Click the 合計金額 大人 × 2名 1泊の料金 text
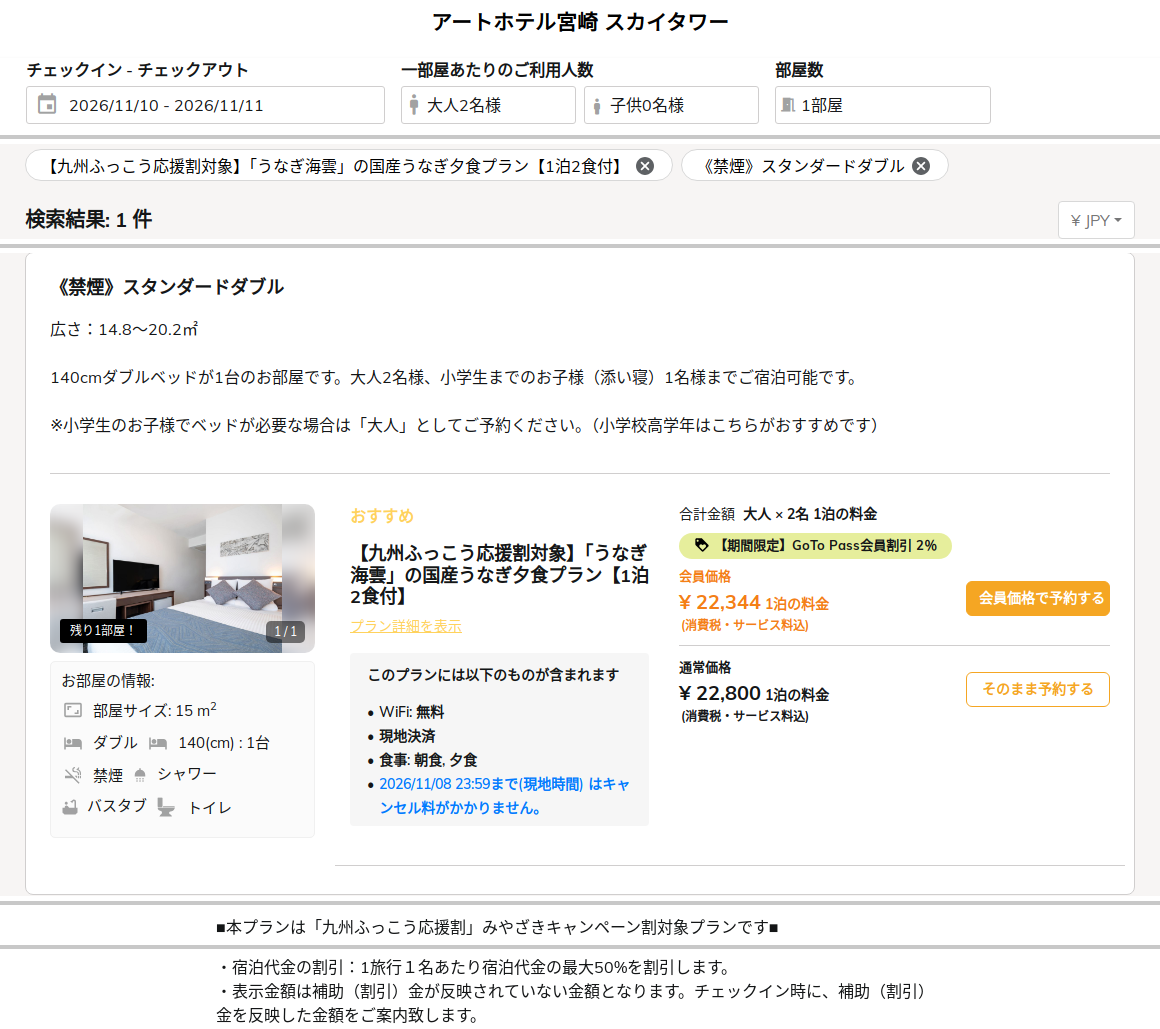Screen dimensions: 1160x1029 778,513
